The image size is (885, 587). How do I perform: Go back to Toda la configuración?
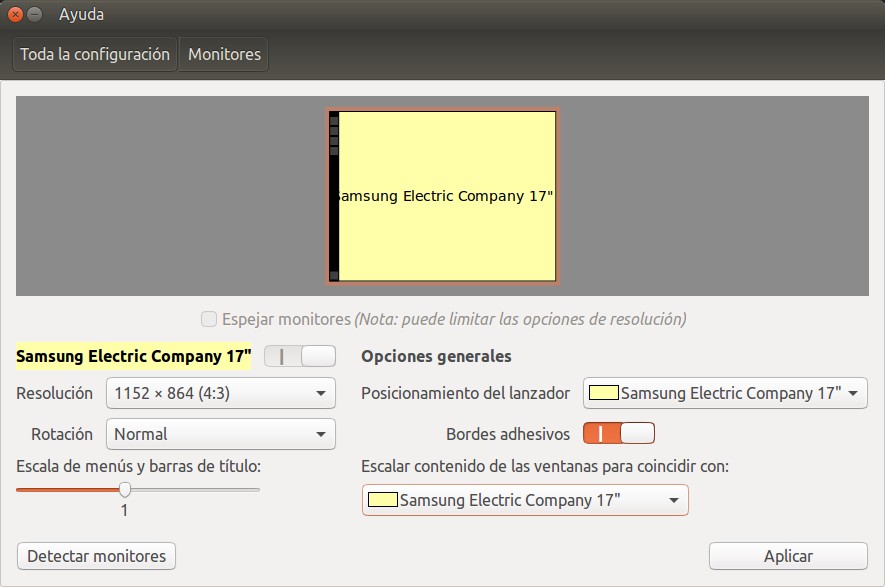(95, 54)
